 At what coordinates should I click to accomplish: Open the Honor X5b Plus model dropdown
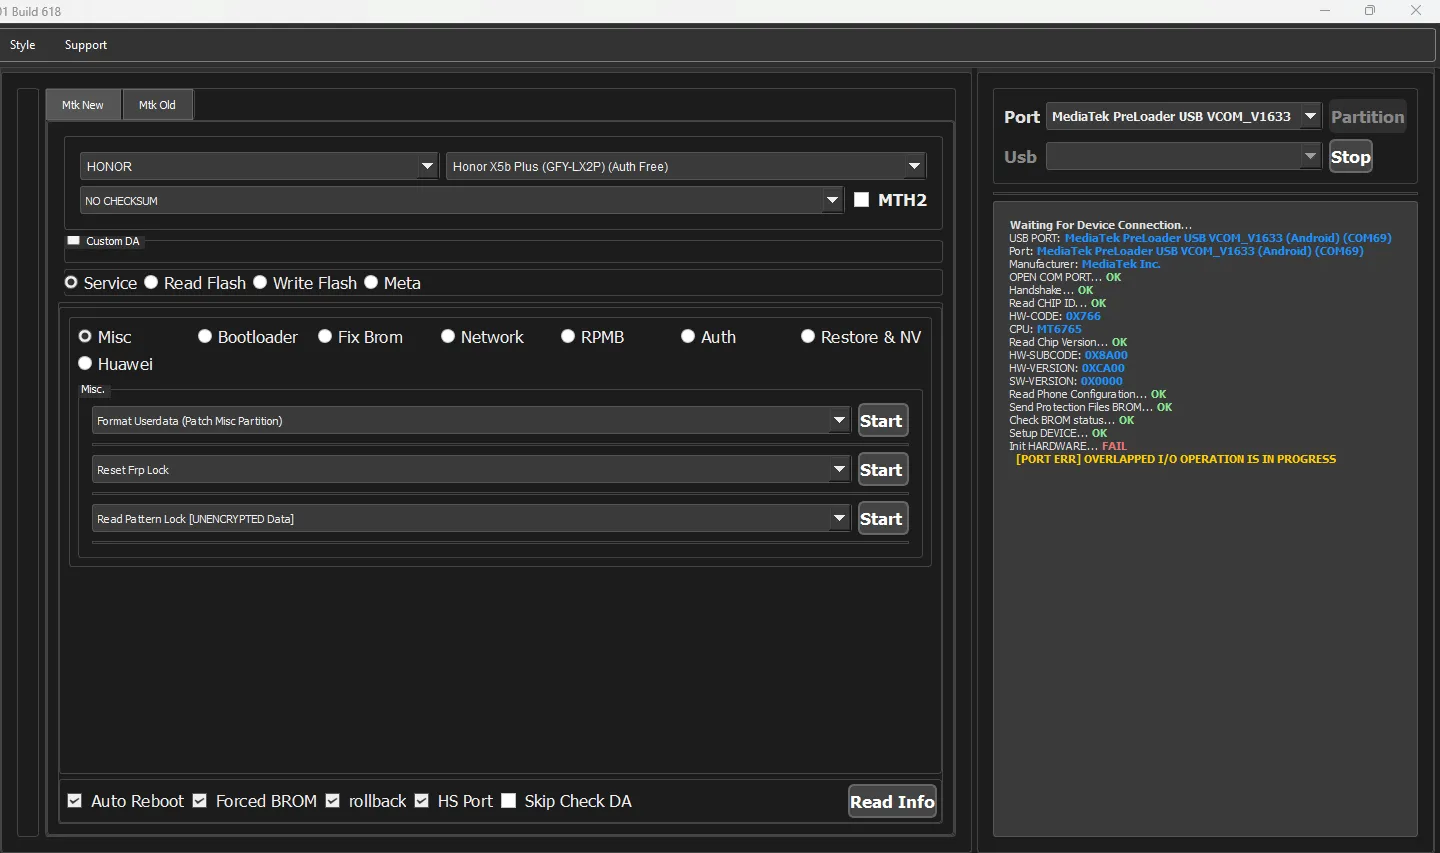coord(914,166)
